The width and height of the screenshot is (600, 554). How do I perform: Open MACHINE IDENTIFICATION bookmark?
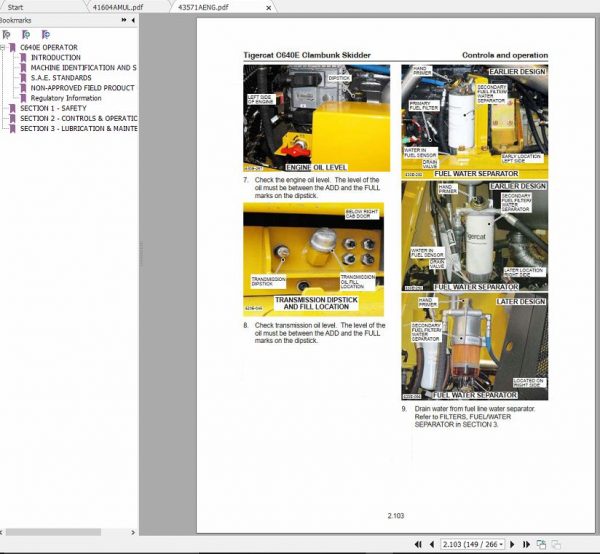(x=83, y=68)
